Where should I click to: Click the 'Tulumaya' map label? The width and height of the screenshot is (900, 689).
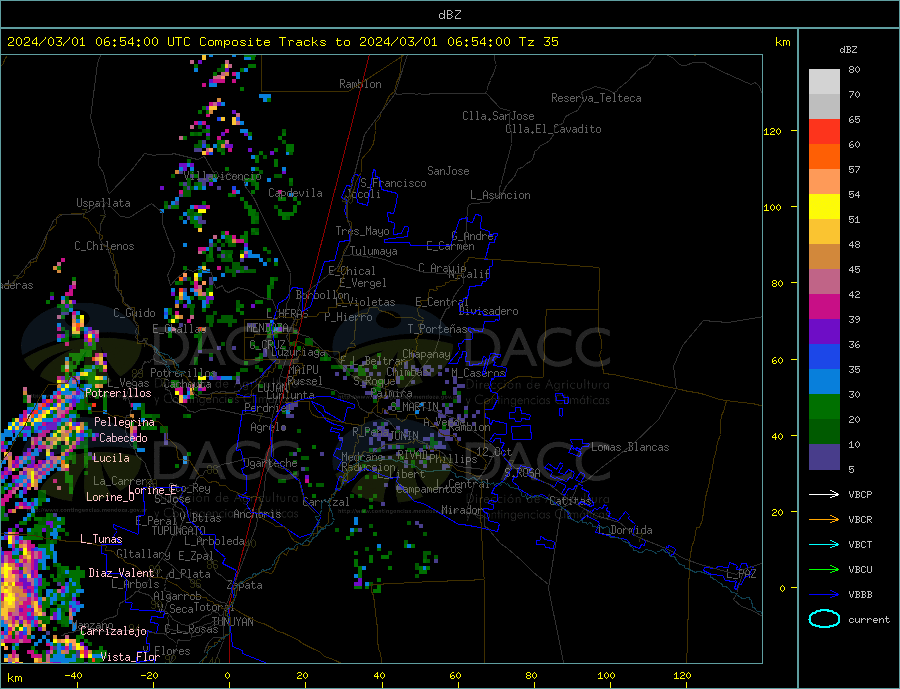click(374, 251)
